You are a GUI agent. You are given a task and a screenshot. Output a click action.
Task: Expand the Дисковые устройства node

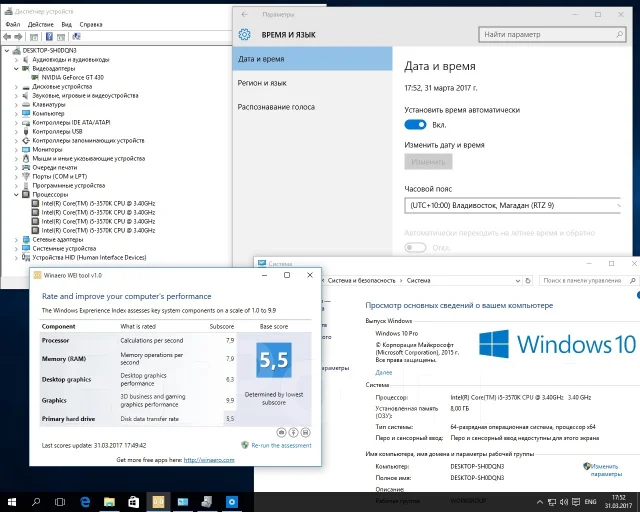pos(16,87)
